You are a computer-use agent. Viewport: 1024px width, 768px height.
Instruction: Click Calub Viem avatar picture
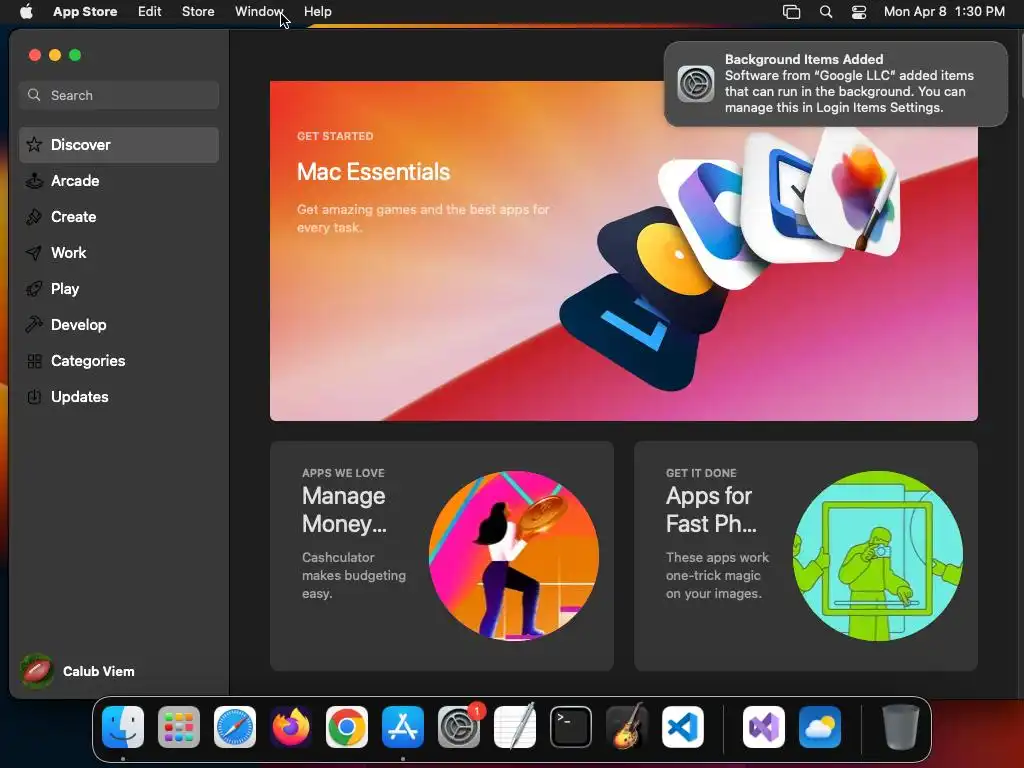(37, 671)
